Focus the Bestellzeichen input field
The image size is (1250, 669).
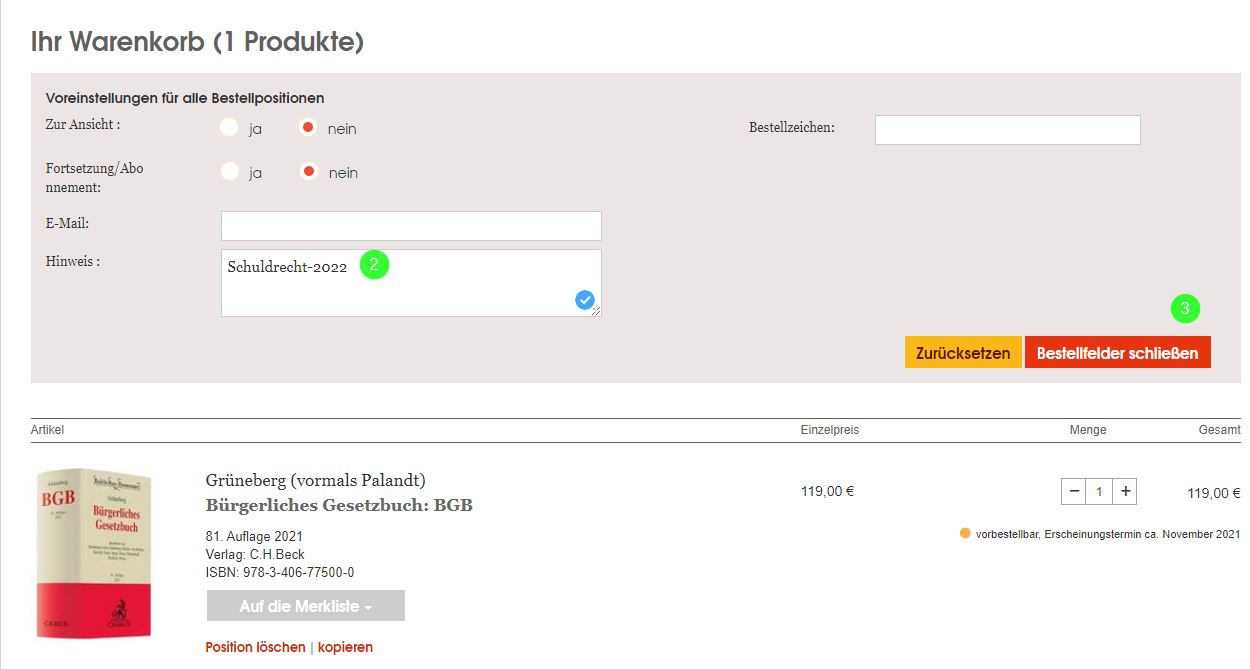point(1007,130)
